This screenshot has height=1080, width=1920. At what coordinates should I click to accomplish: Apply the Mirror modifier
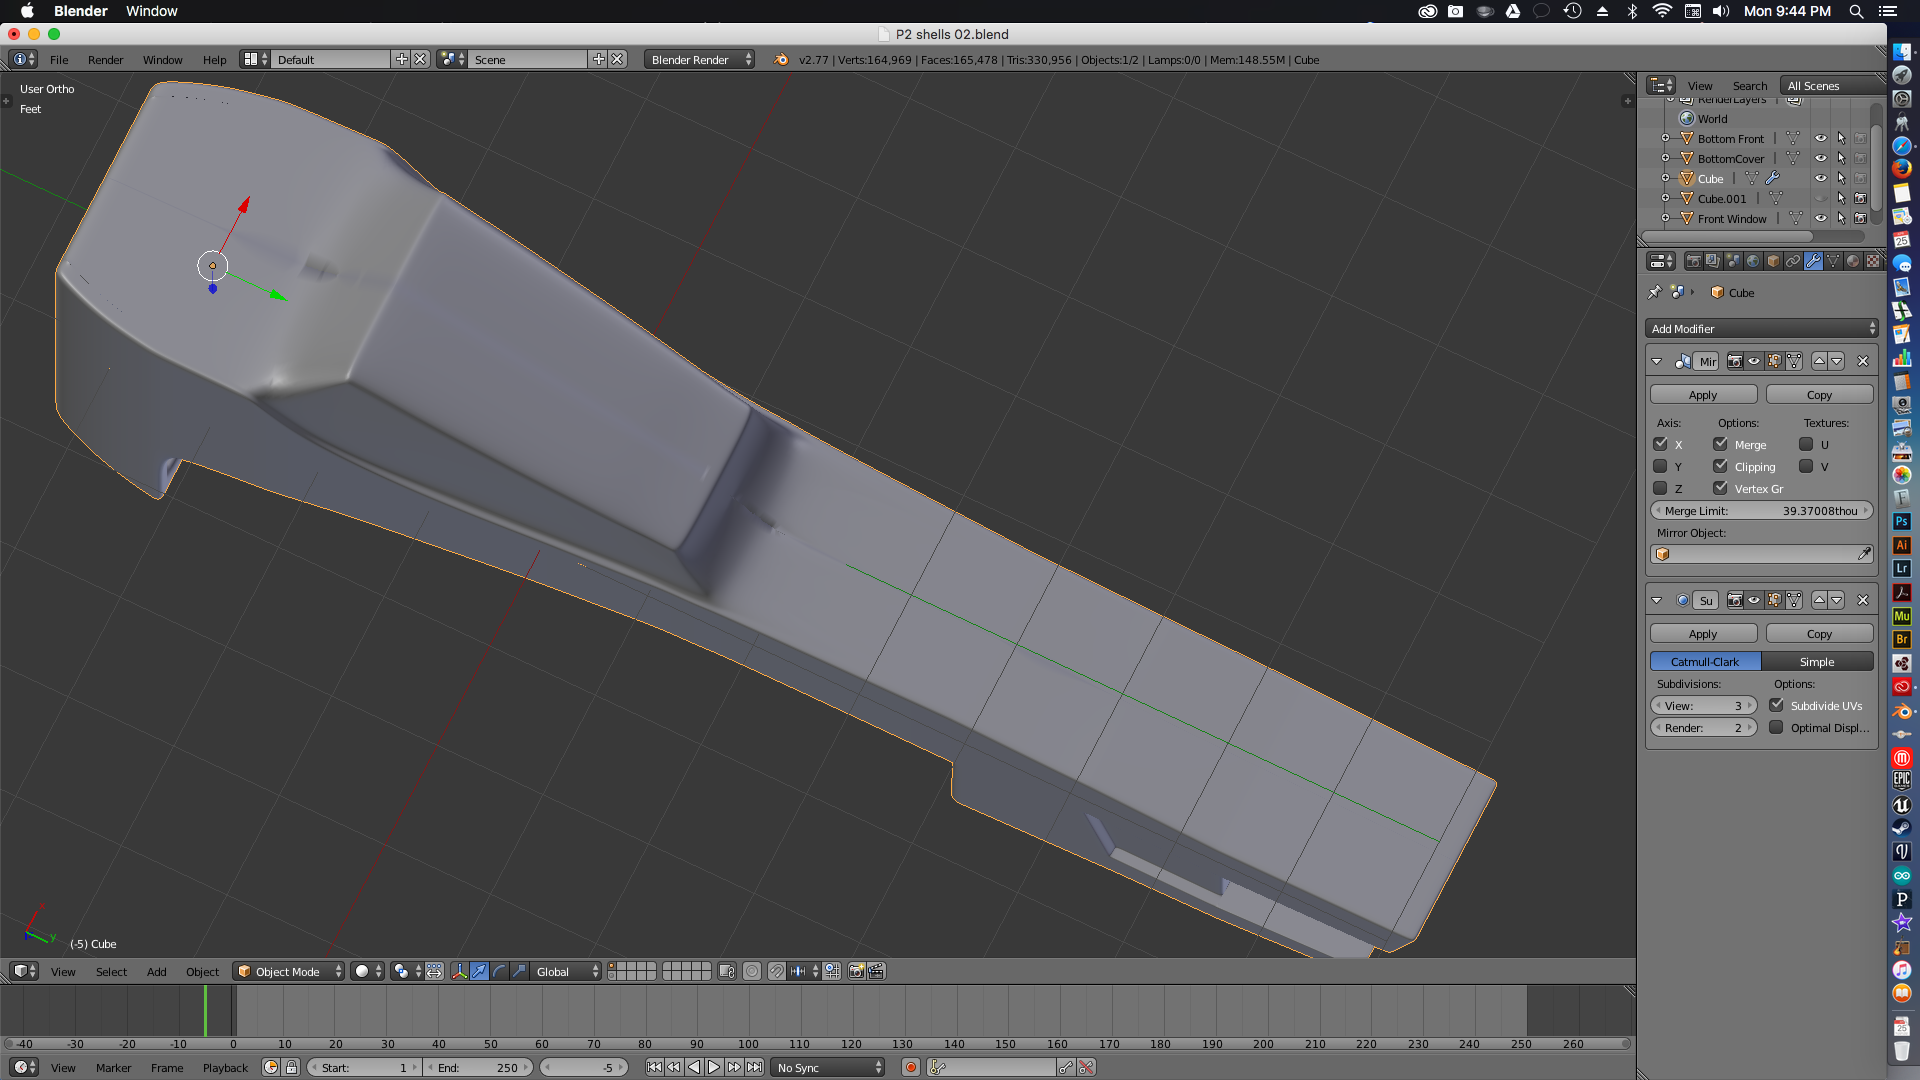[1703, 394]
